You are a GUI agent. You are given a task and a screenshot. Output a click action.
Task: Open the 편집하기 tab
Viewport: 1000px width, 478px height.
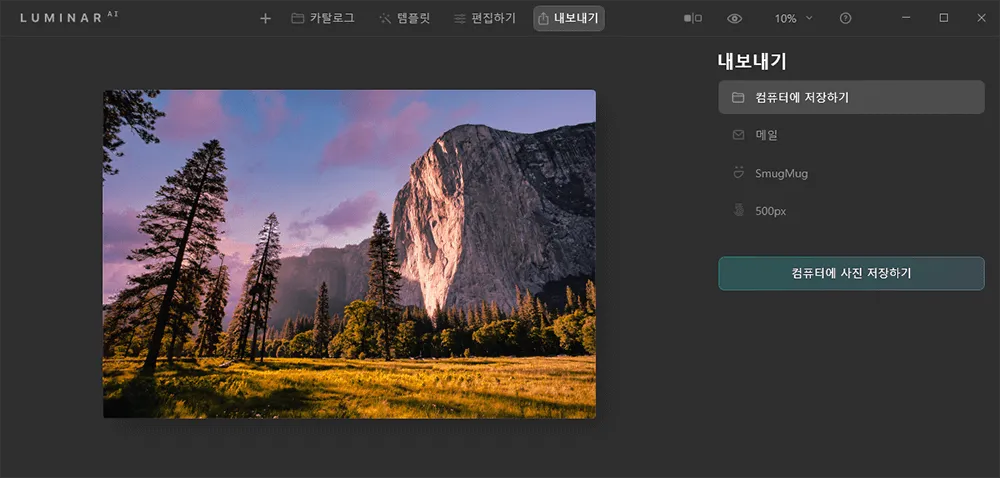point(493,18)
